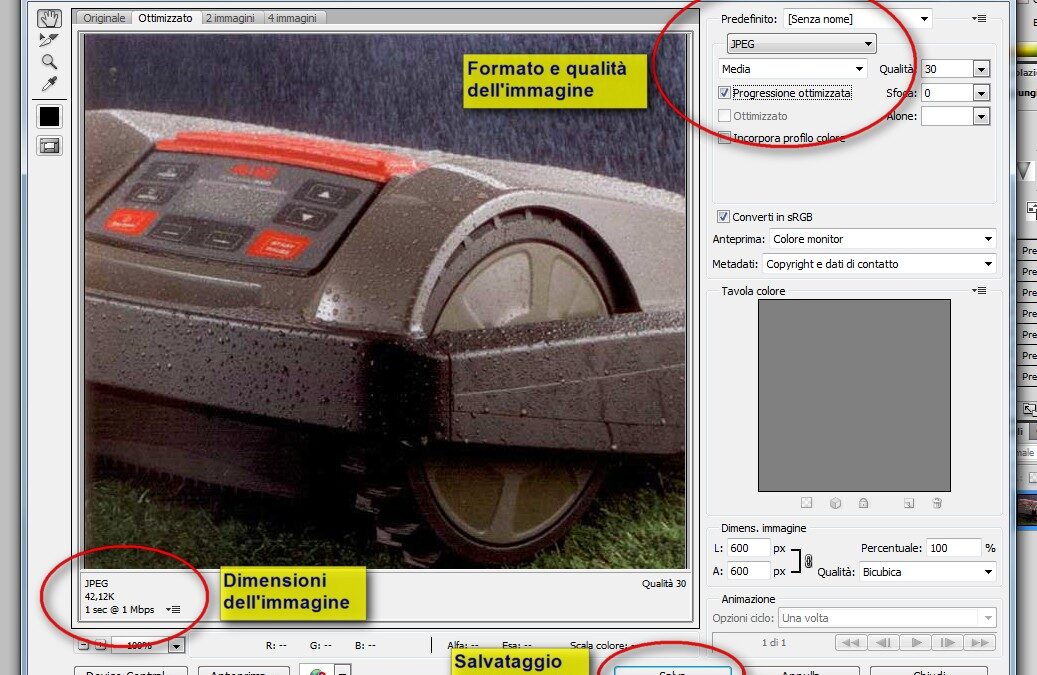Click map-to-transparent icon under color table
This screenshot has height=675, width=1037.
click(806, 503)
